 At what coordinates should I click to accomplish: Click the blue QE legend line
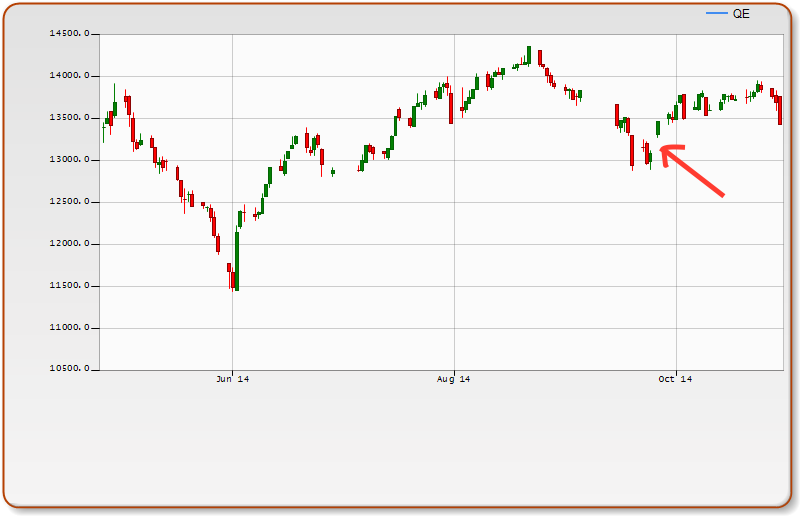(717, 13)
